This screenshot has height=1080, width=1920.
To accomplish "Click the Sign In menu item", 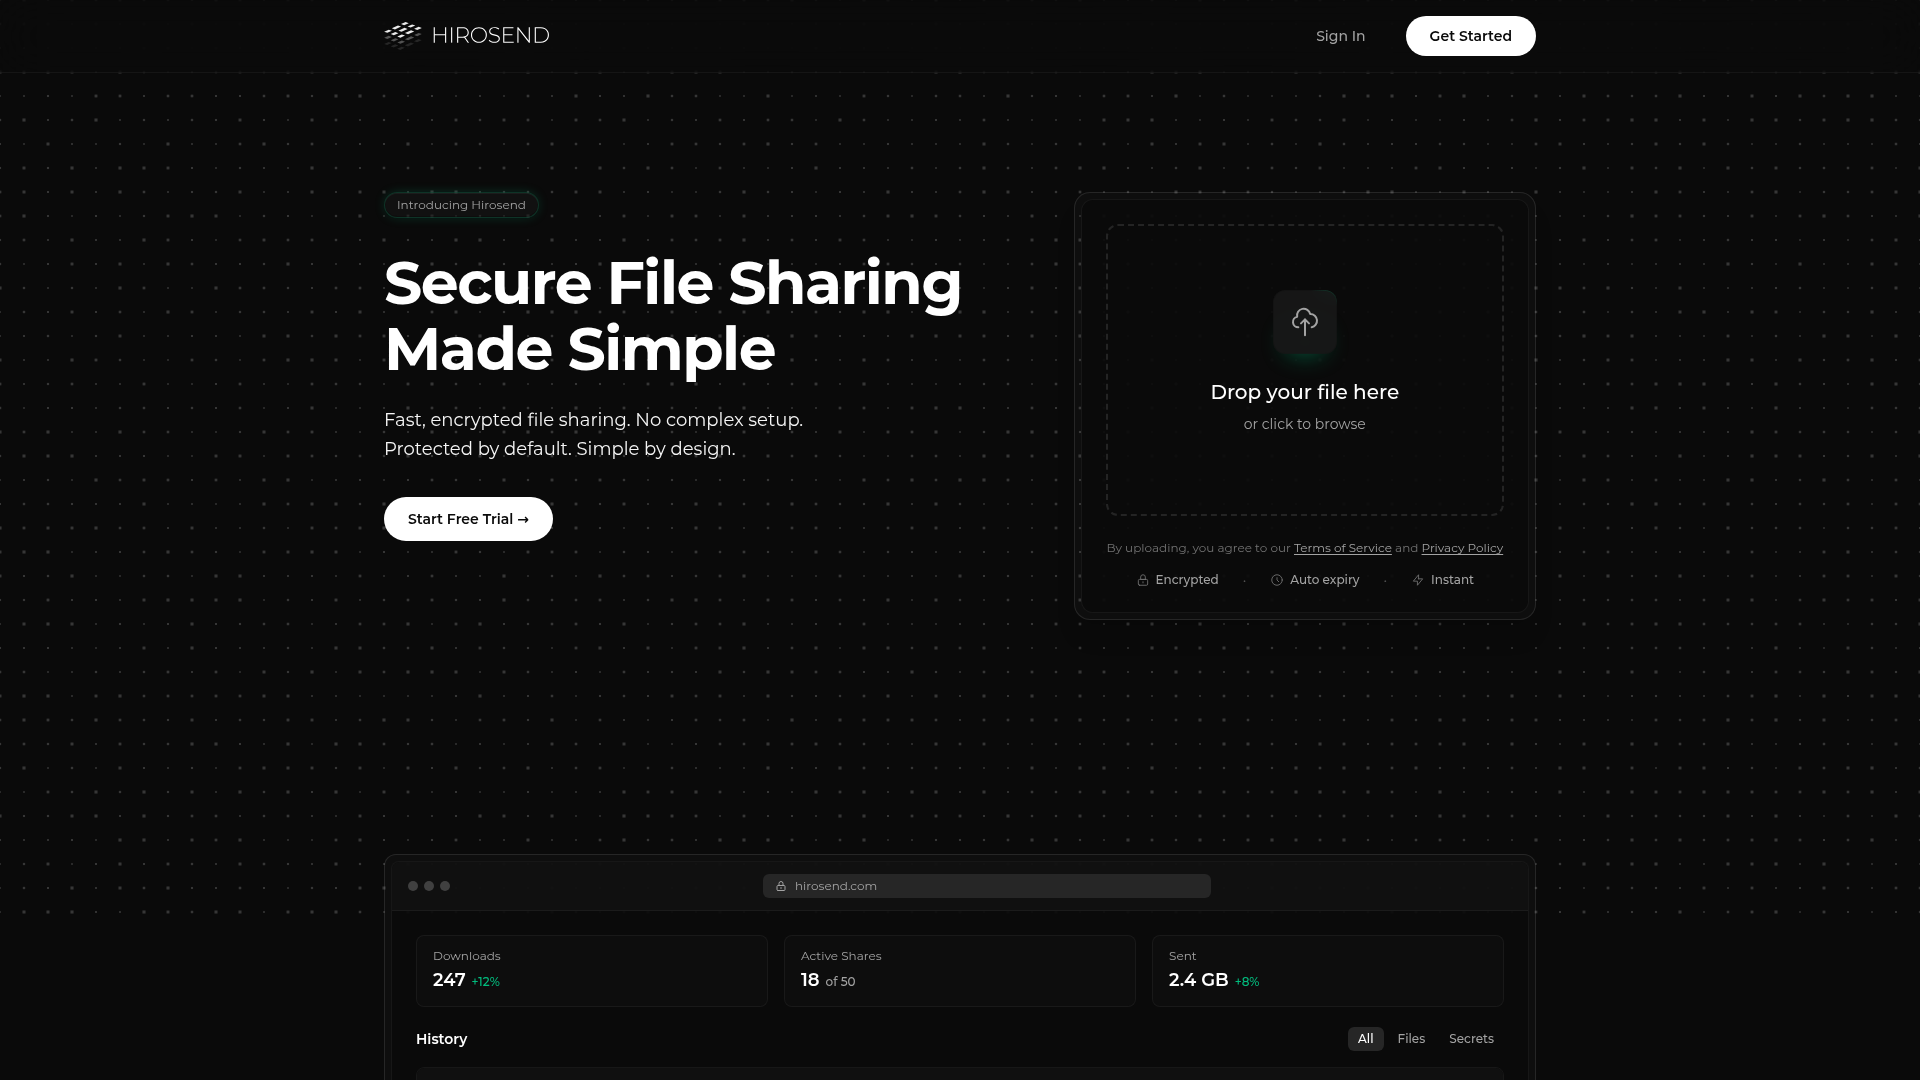I will [x=1340, y=35].
